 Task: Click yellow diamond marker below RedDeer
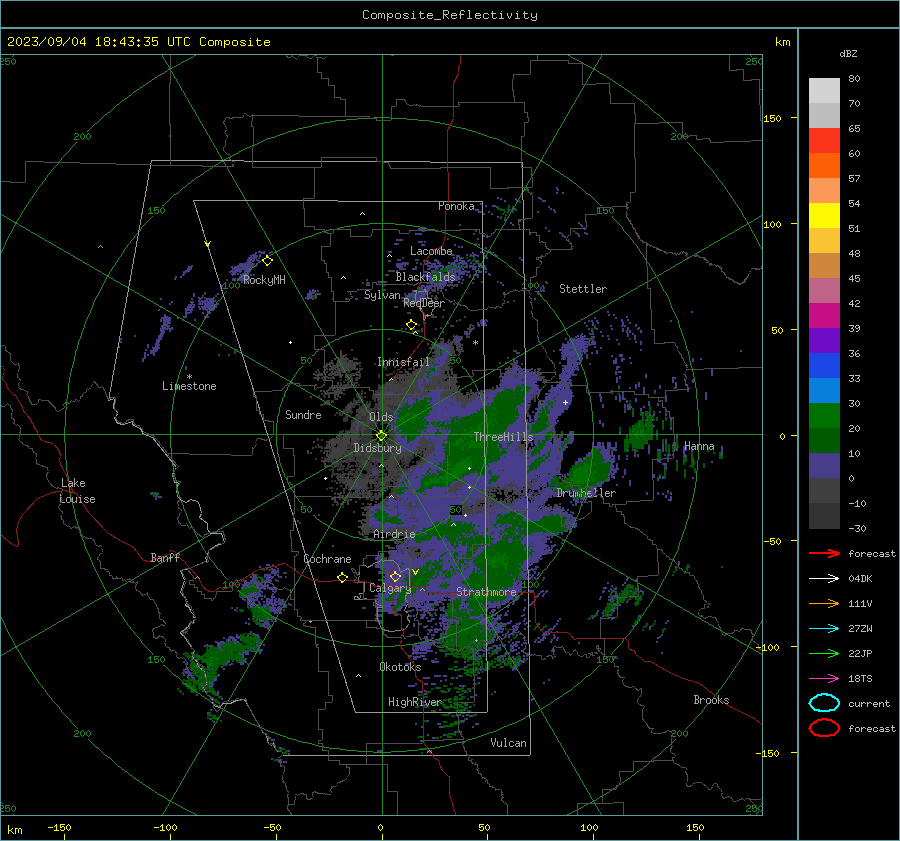point(411,325)
